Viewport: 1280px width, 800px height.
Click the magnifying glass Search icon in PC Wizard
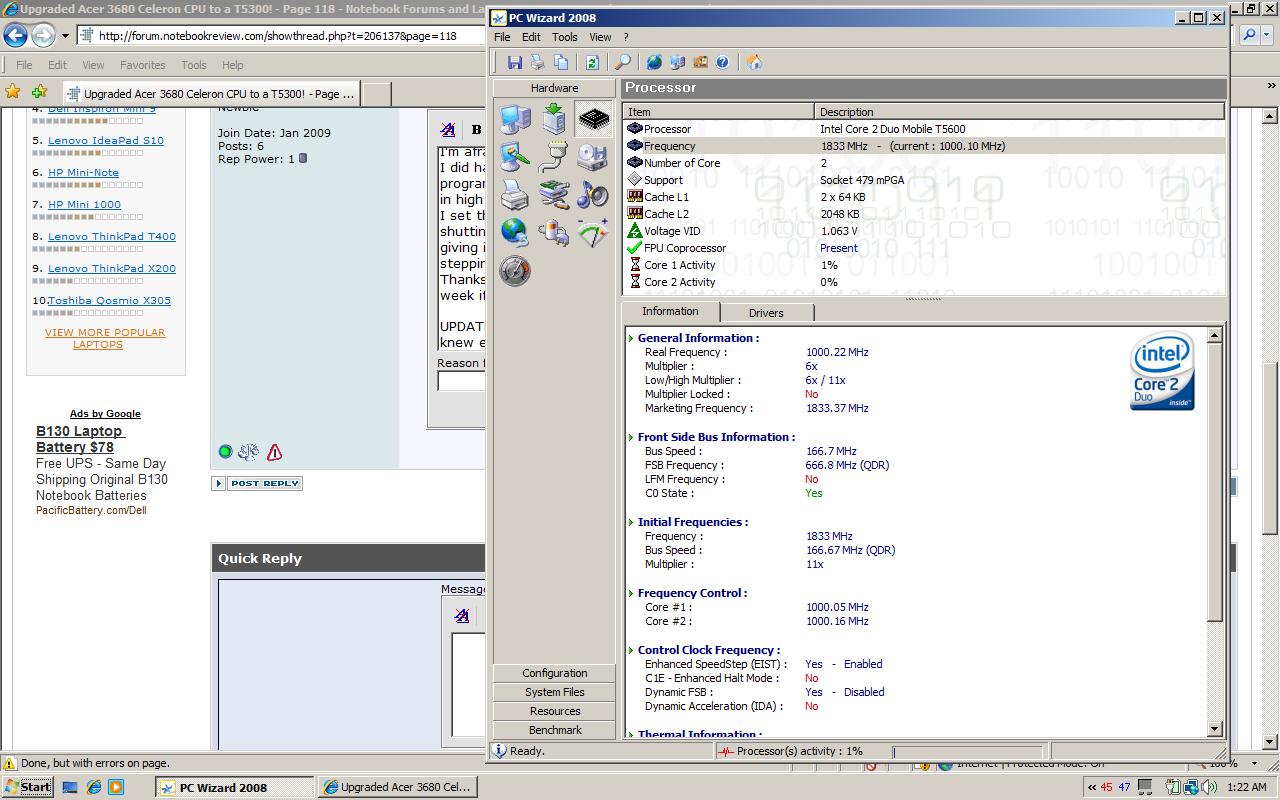[622, 62]
